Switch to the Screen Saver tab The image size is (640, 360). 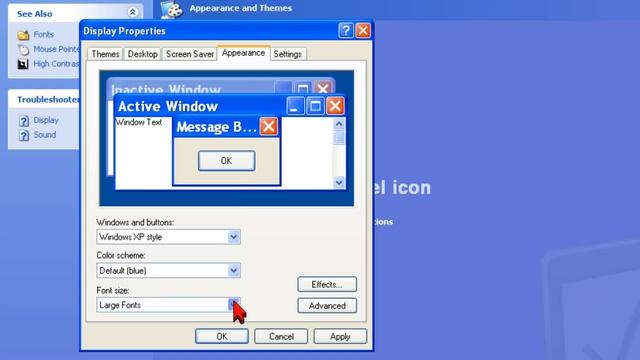(x=190, y=54)
